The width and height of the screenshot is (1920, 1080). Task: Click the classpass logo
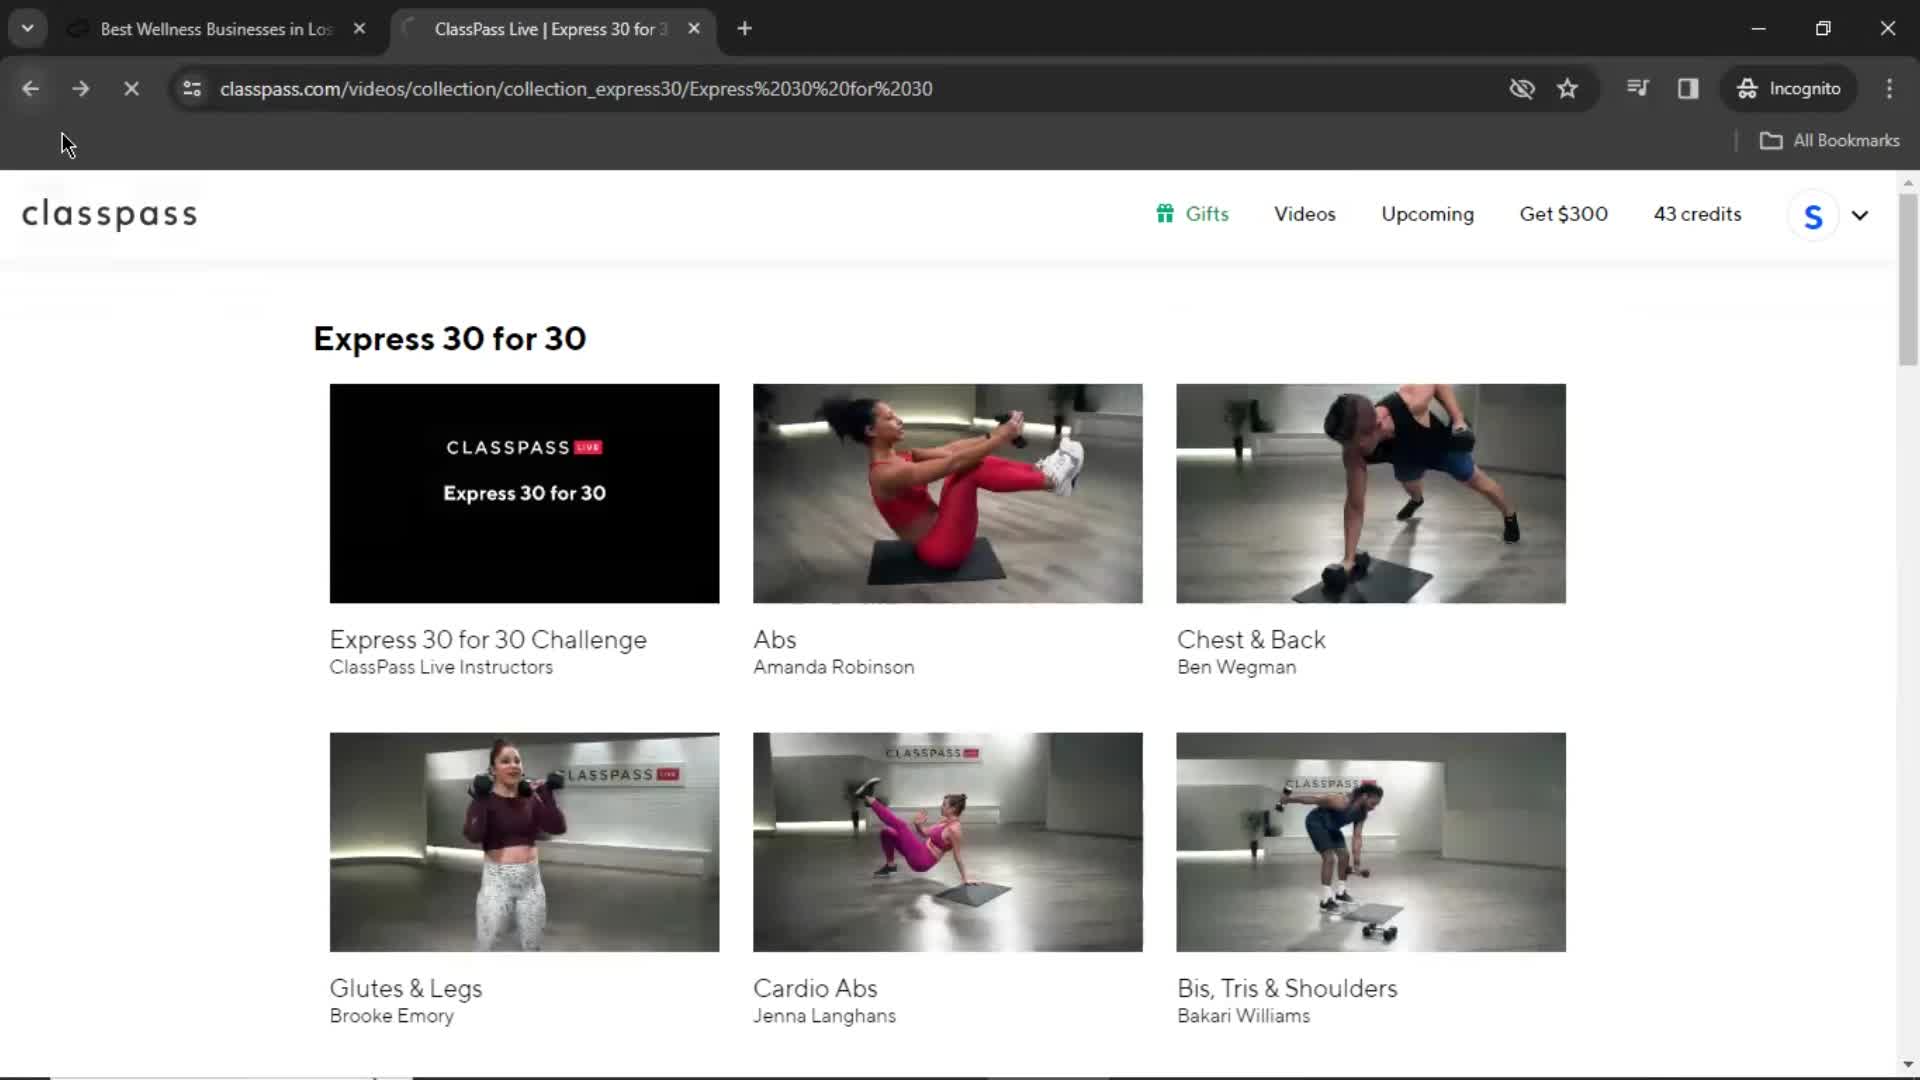point(110,214)
